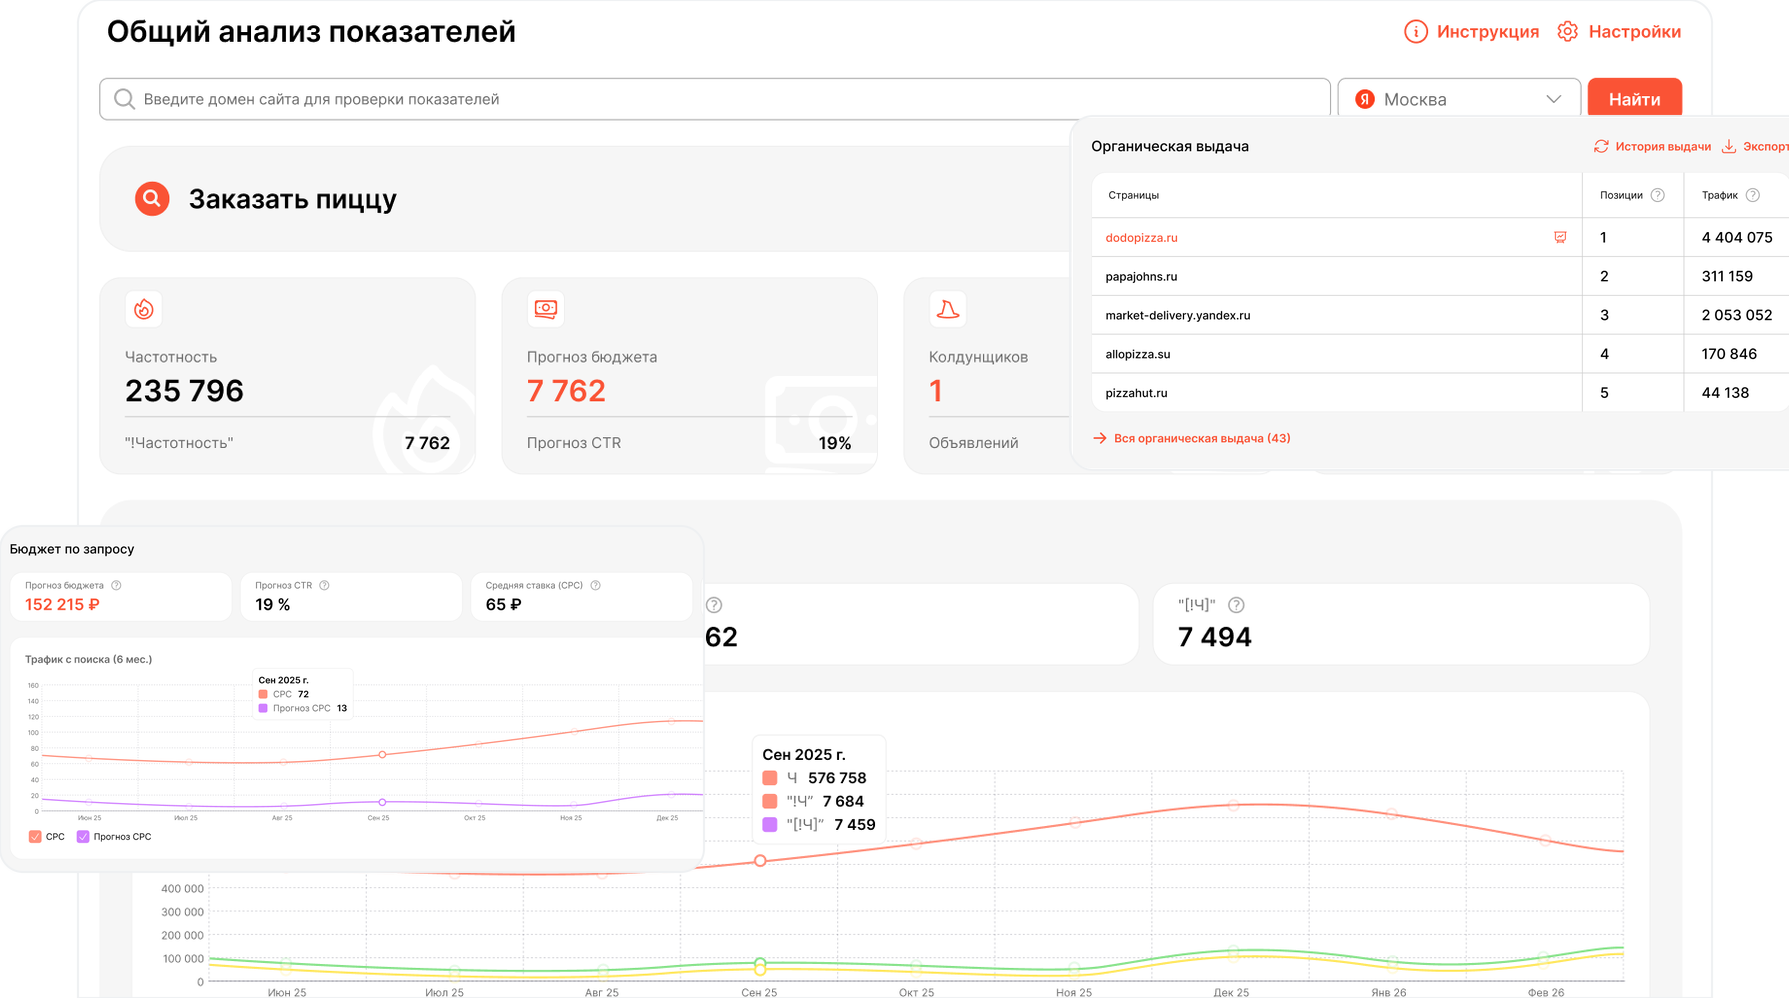The image size is (1789, 998).
Task: Click the Заказать пиццу query title
Action: 292,199
